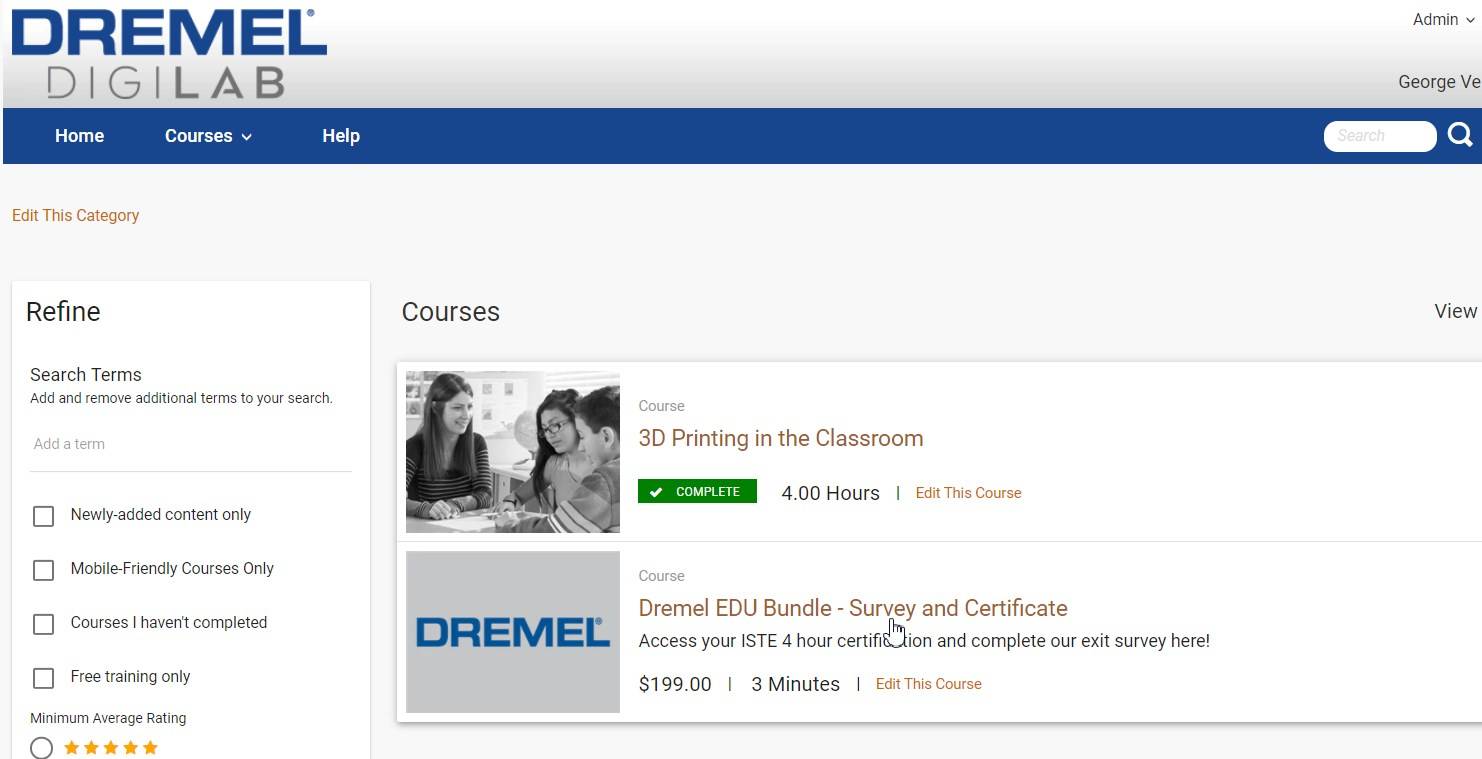Click the Edit This Category link

pyautogui.click(x=75, y=215)
